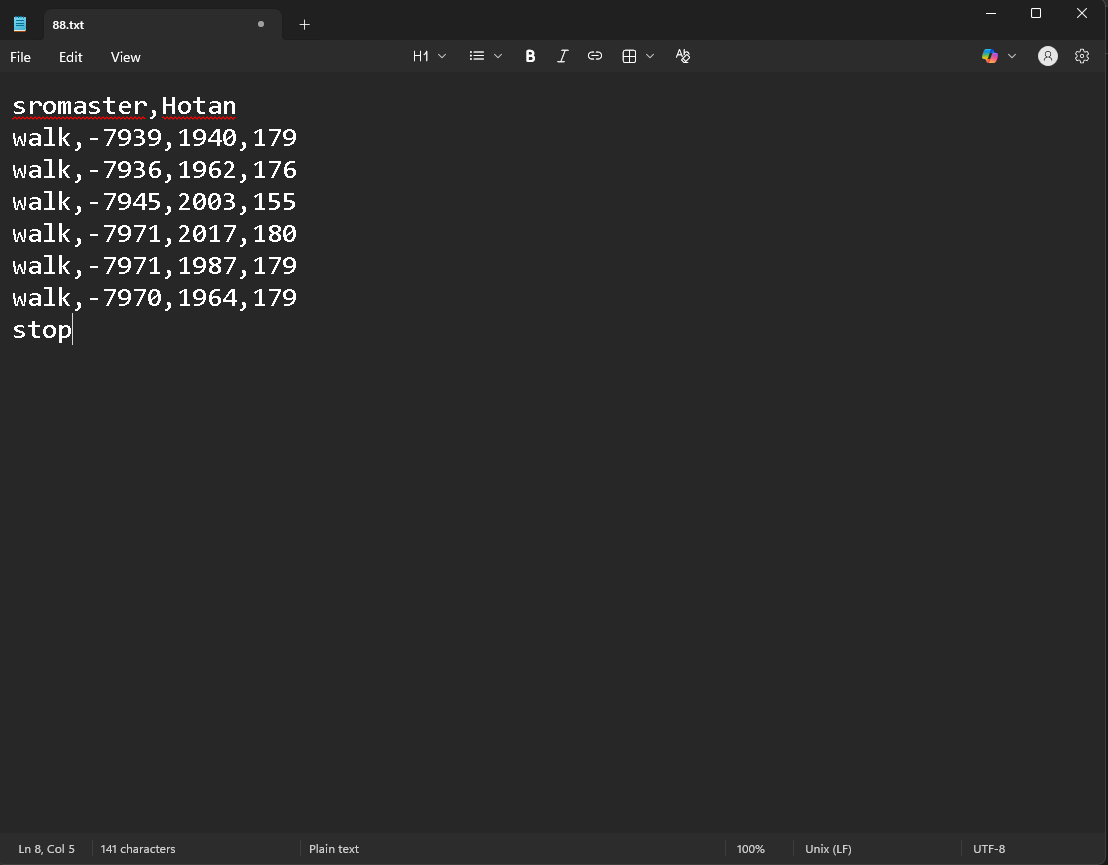
Task: Clear formatting with the eraser icon
Action: click(x=683, y=57)
